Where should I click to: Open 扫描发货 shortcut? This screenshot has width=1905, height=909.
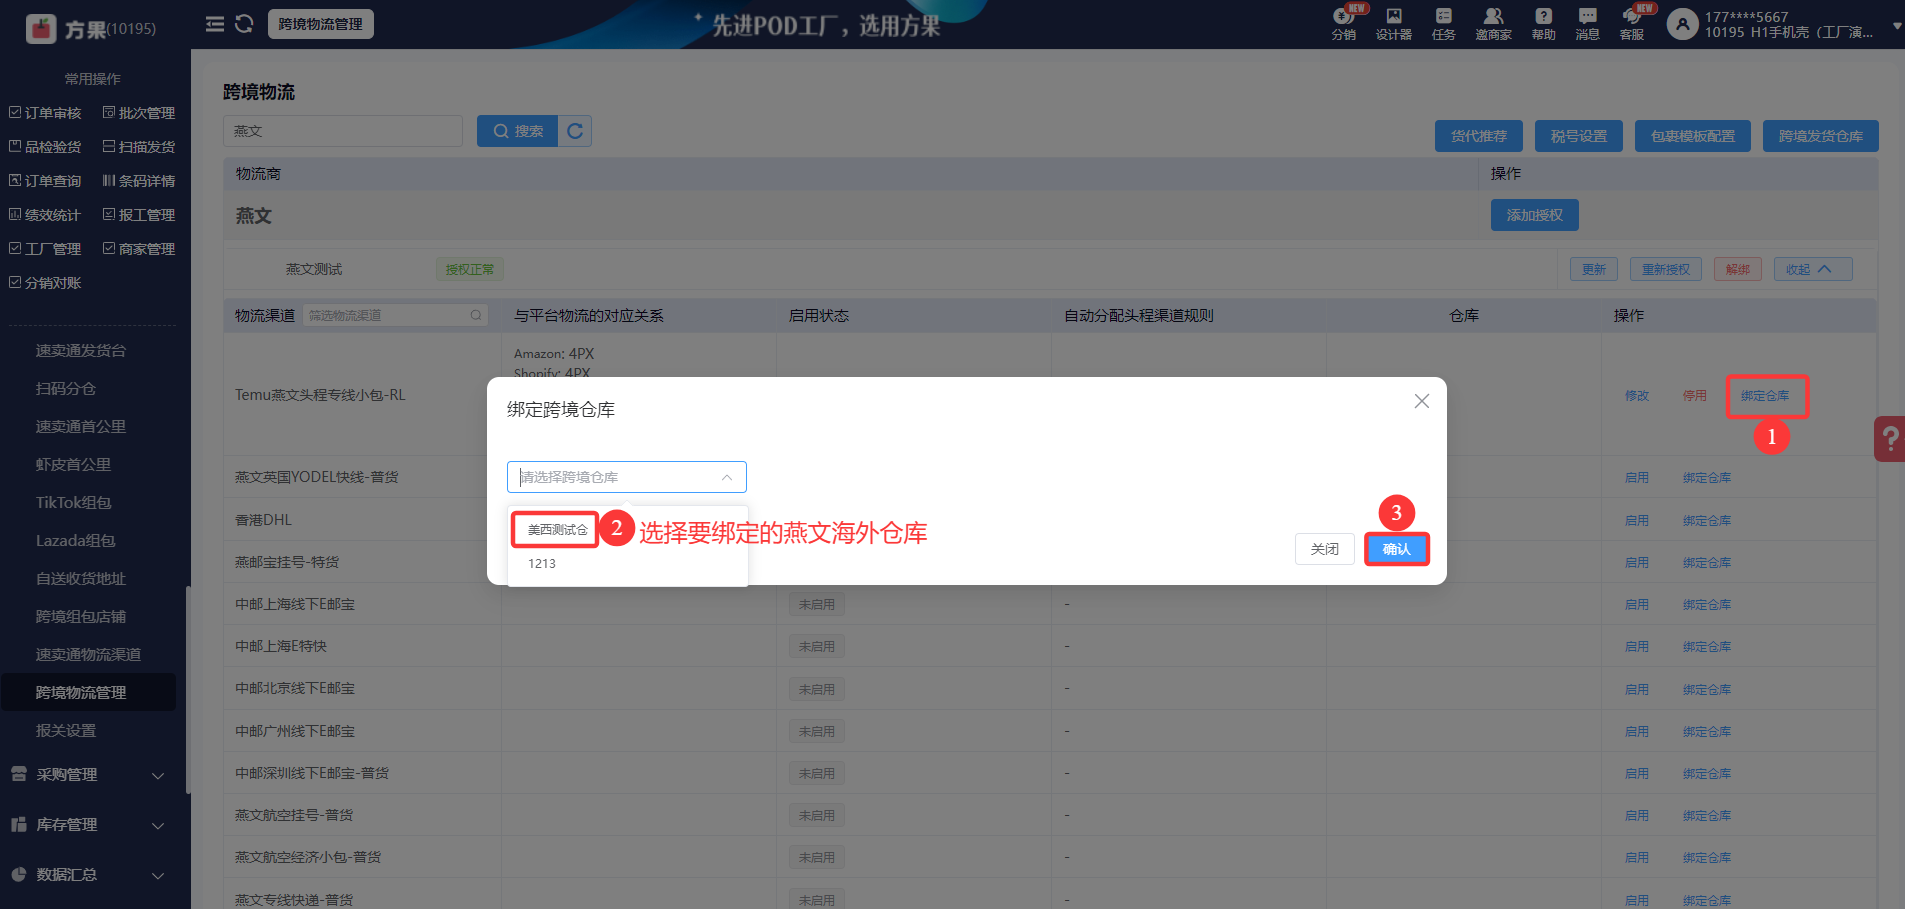tap(139, 147)
